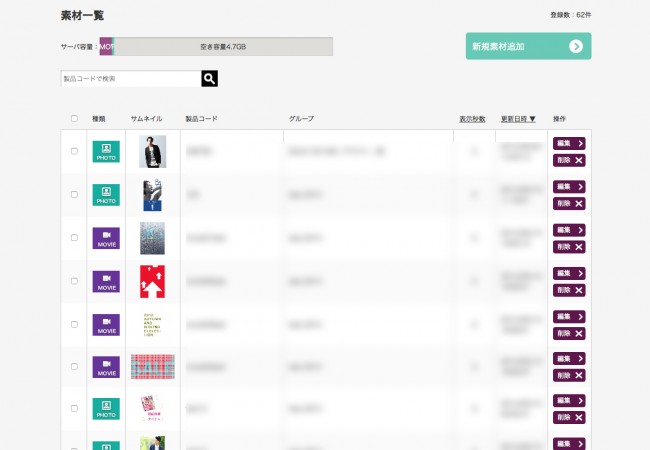650x450 pixels.
Task: Toggle the select-all checkbox in table header
Action: [74, 119]
